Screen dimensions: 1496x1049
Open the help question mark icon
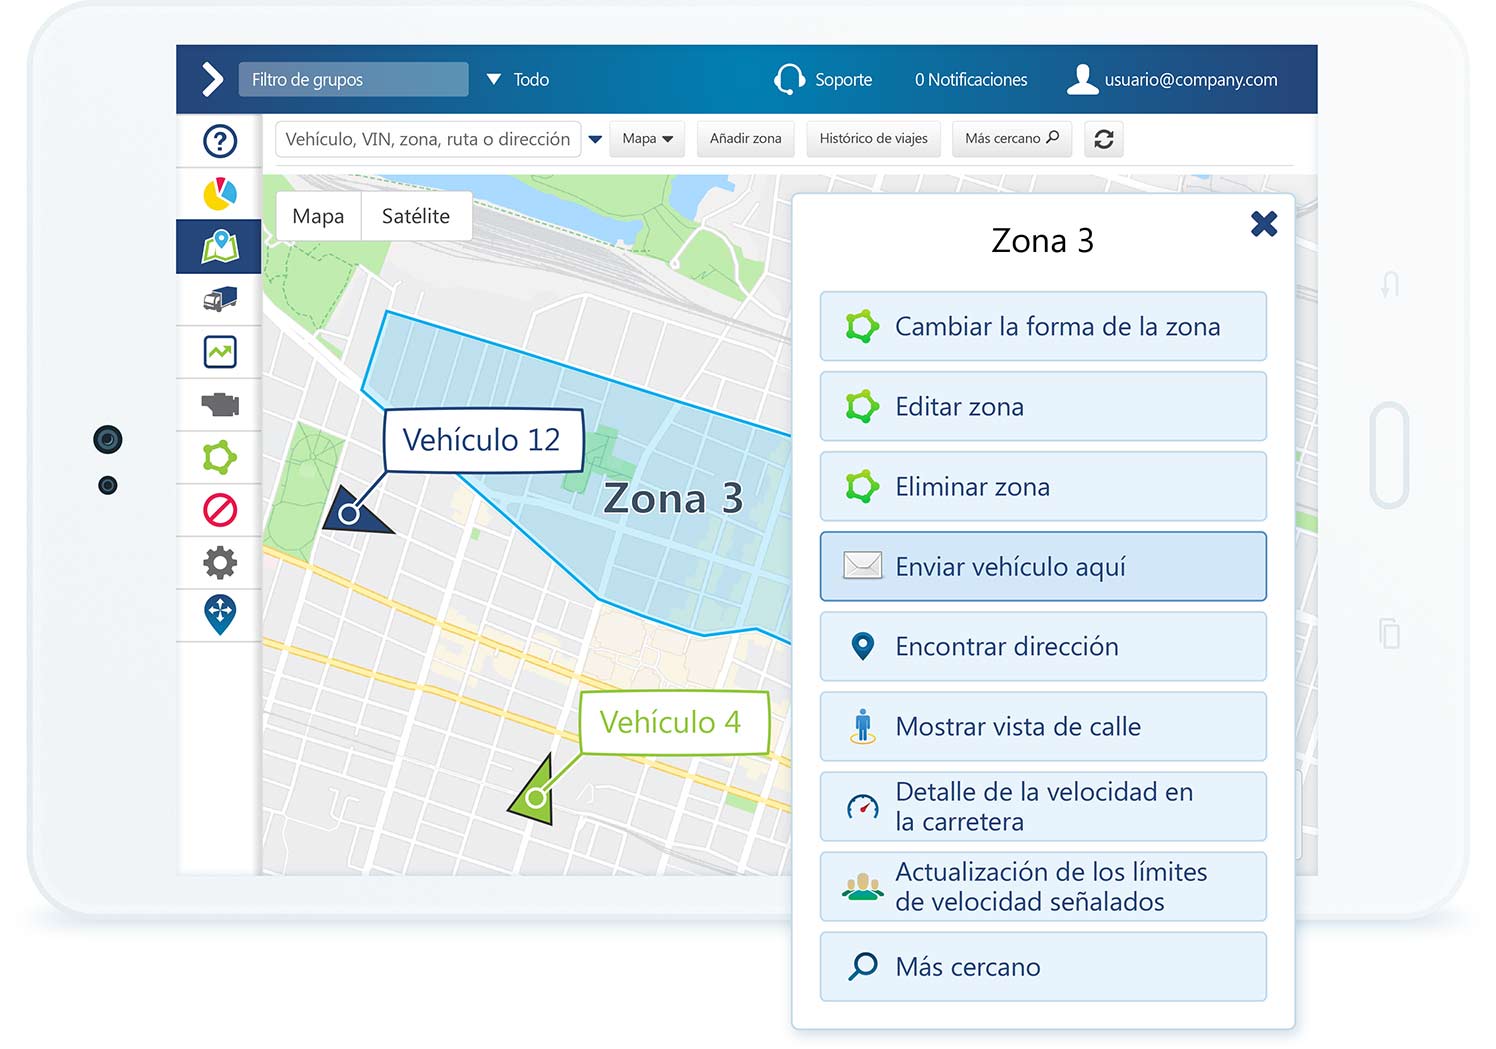(220, 141)
